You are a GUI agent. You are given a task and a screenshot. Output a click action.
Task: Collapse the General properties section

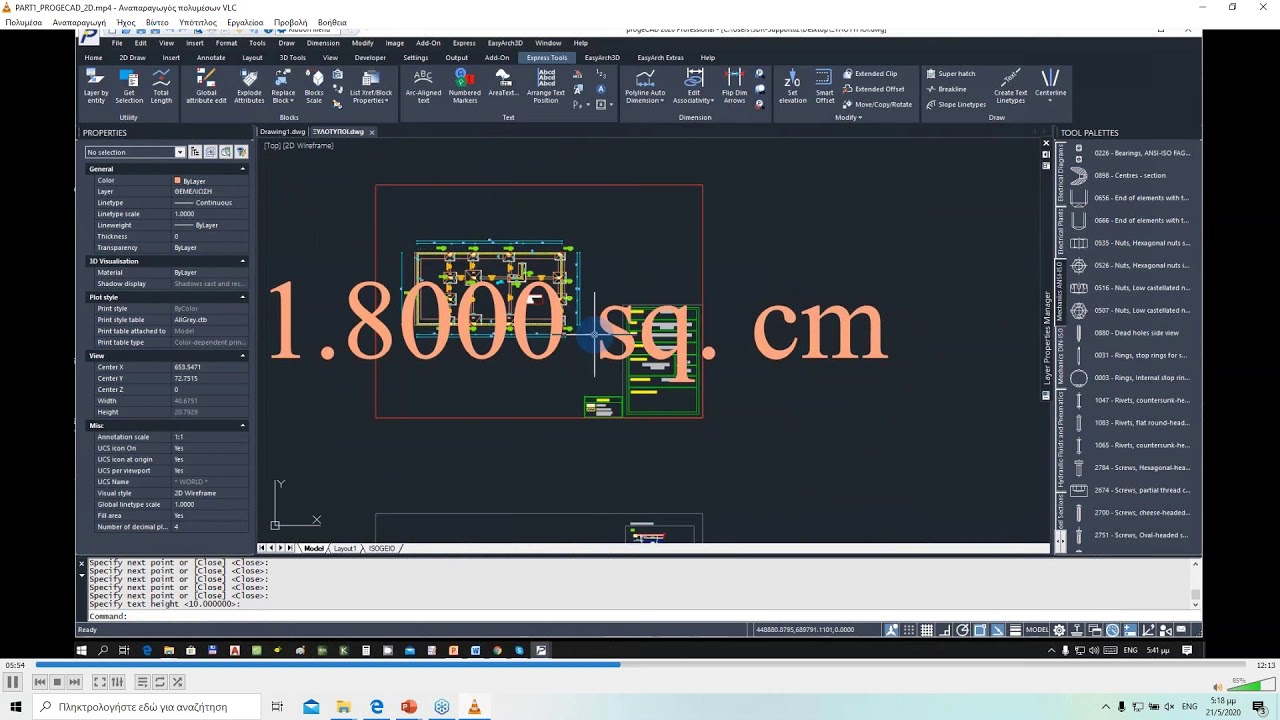(243, 169)
